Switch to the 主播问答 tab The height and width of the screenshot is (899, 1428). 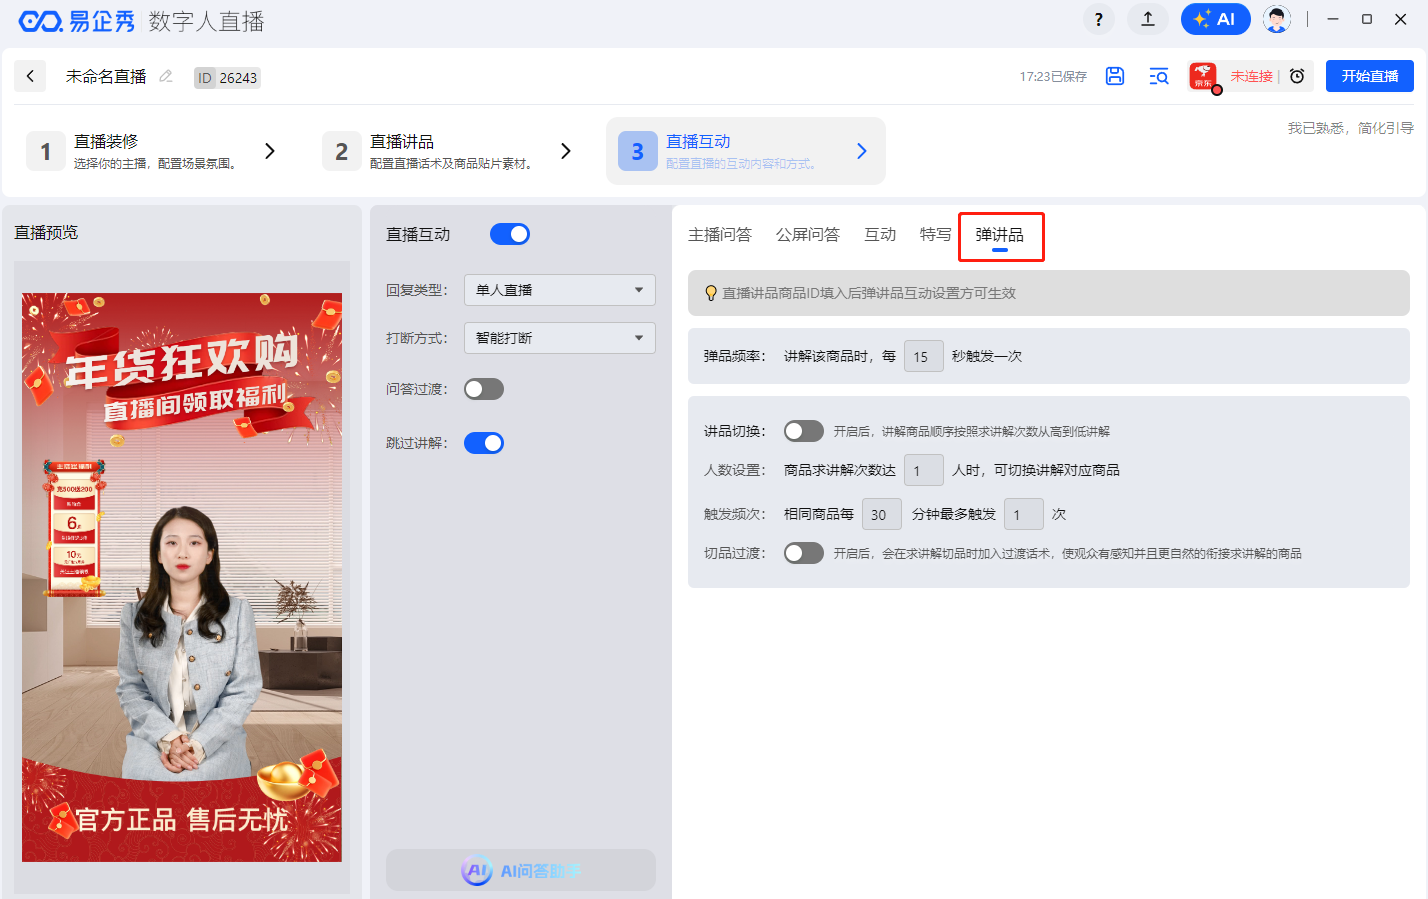720,235
